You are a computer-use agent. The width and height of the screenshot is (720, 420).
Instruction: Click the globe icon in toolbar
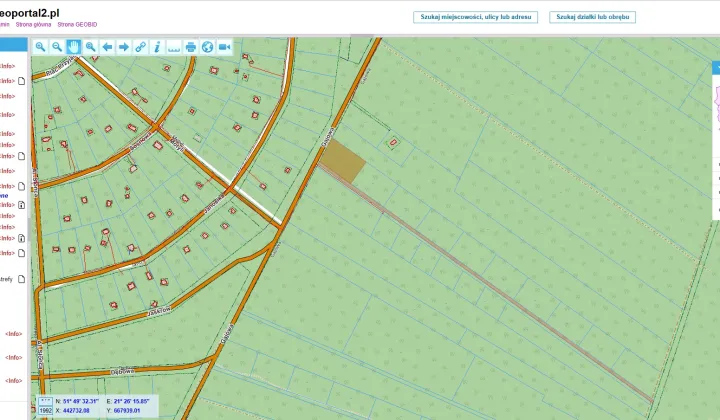point(207,47)
